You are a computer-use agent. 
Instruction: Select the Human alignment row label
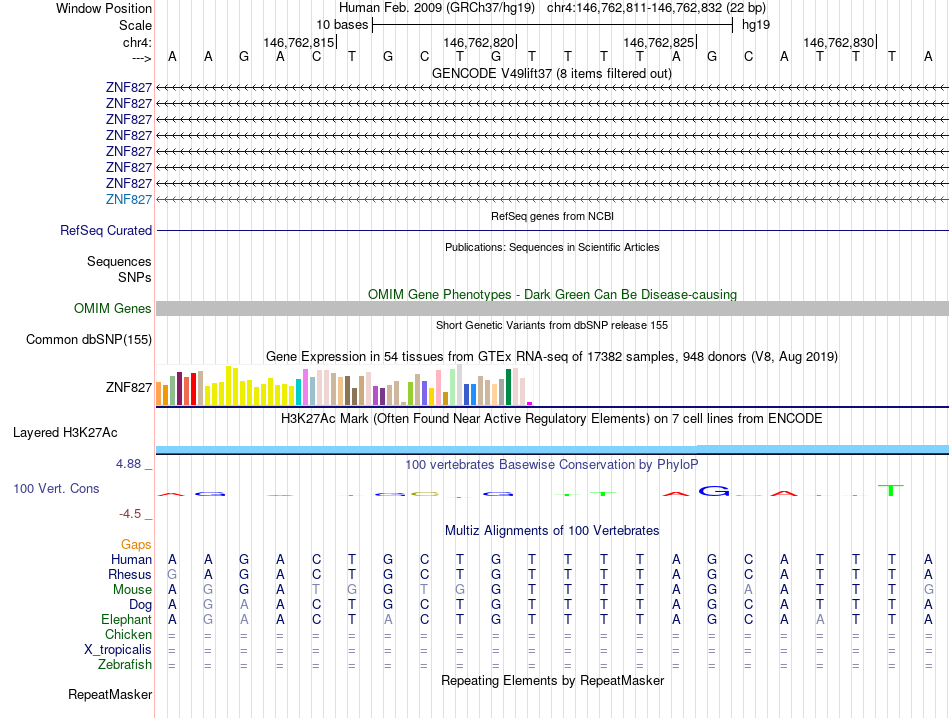click(x=131, y=559)
